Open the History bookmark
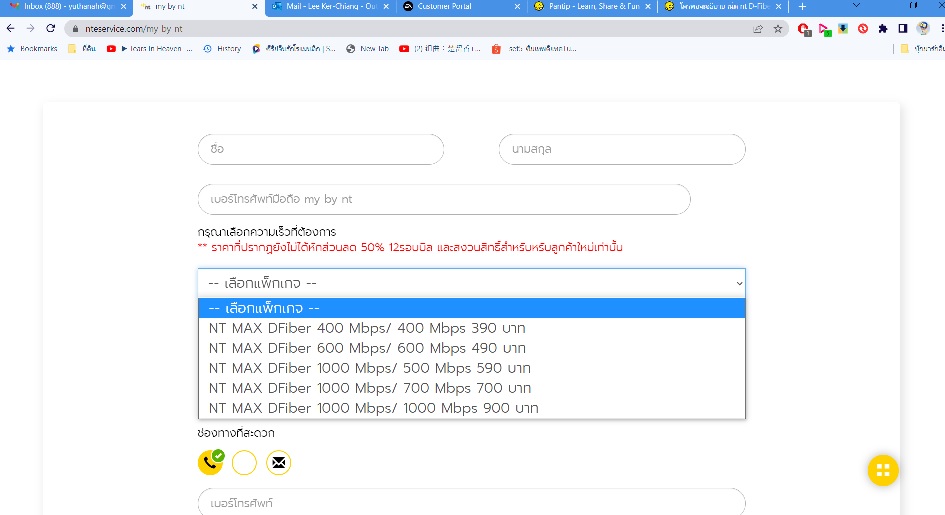945x515 pixels. point(222,49)
